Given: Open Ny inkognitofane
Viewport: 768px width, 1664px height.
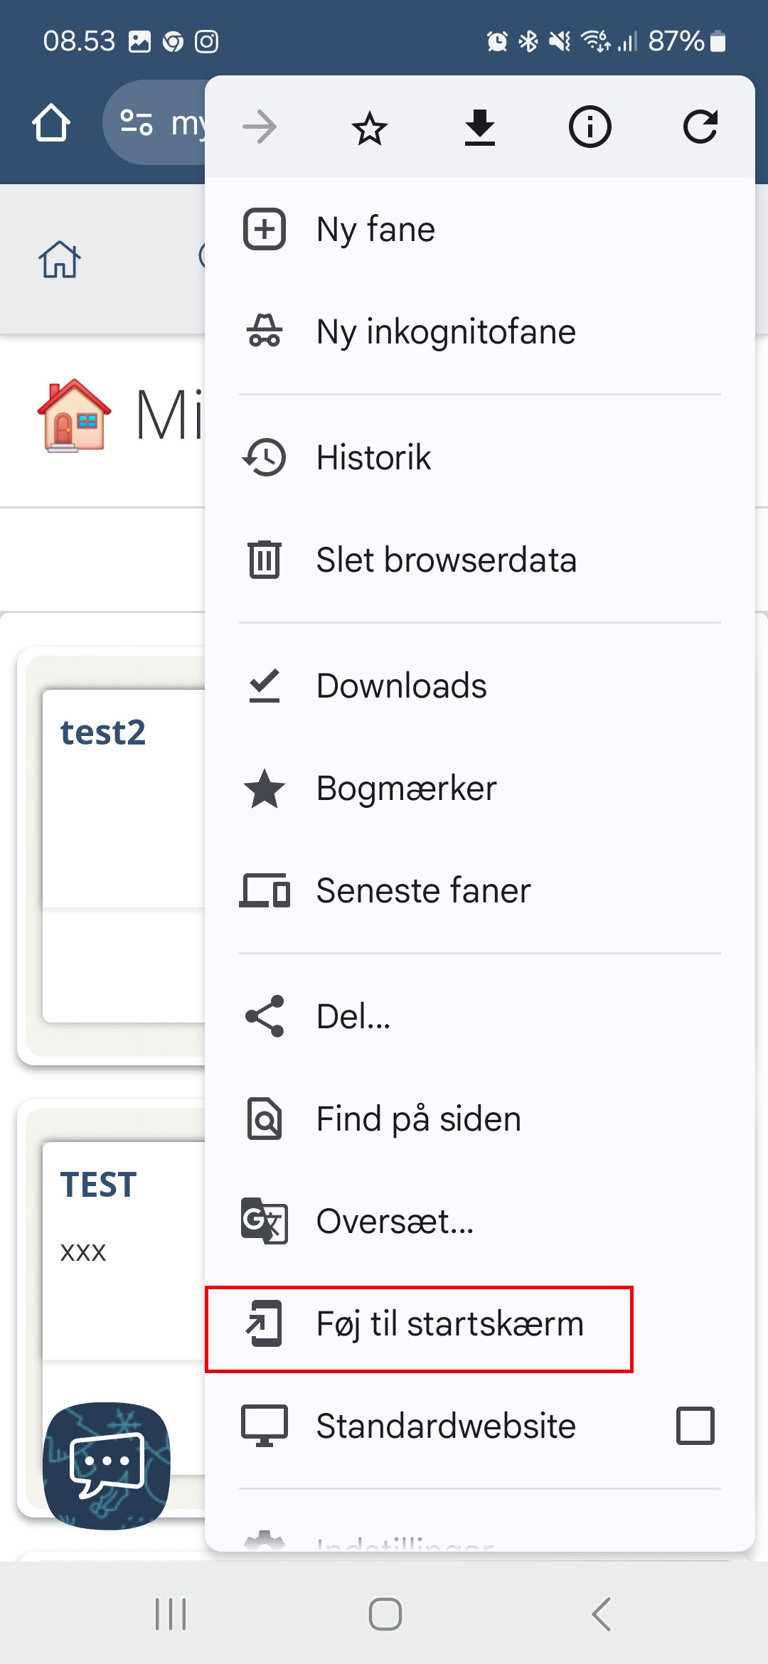Looking at the screenshot, I should pyautogui.click(x=480, y=332).
